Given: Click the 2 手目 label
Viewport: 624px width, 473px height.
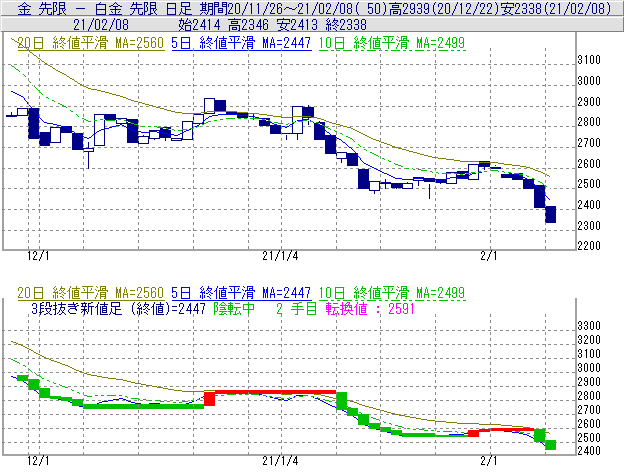Looking at the screenshot, I should pyautogui.click(x=296, y=309).
